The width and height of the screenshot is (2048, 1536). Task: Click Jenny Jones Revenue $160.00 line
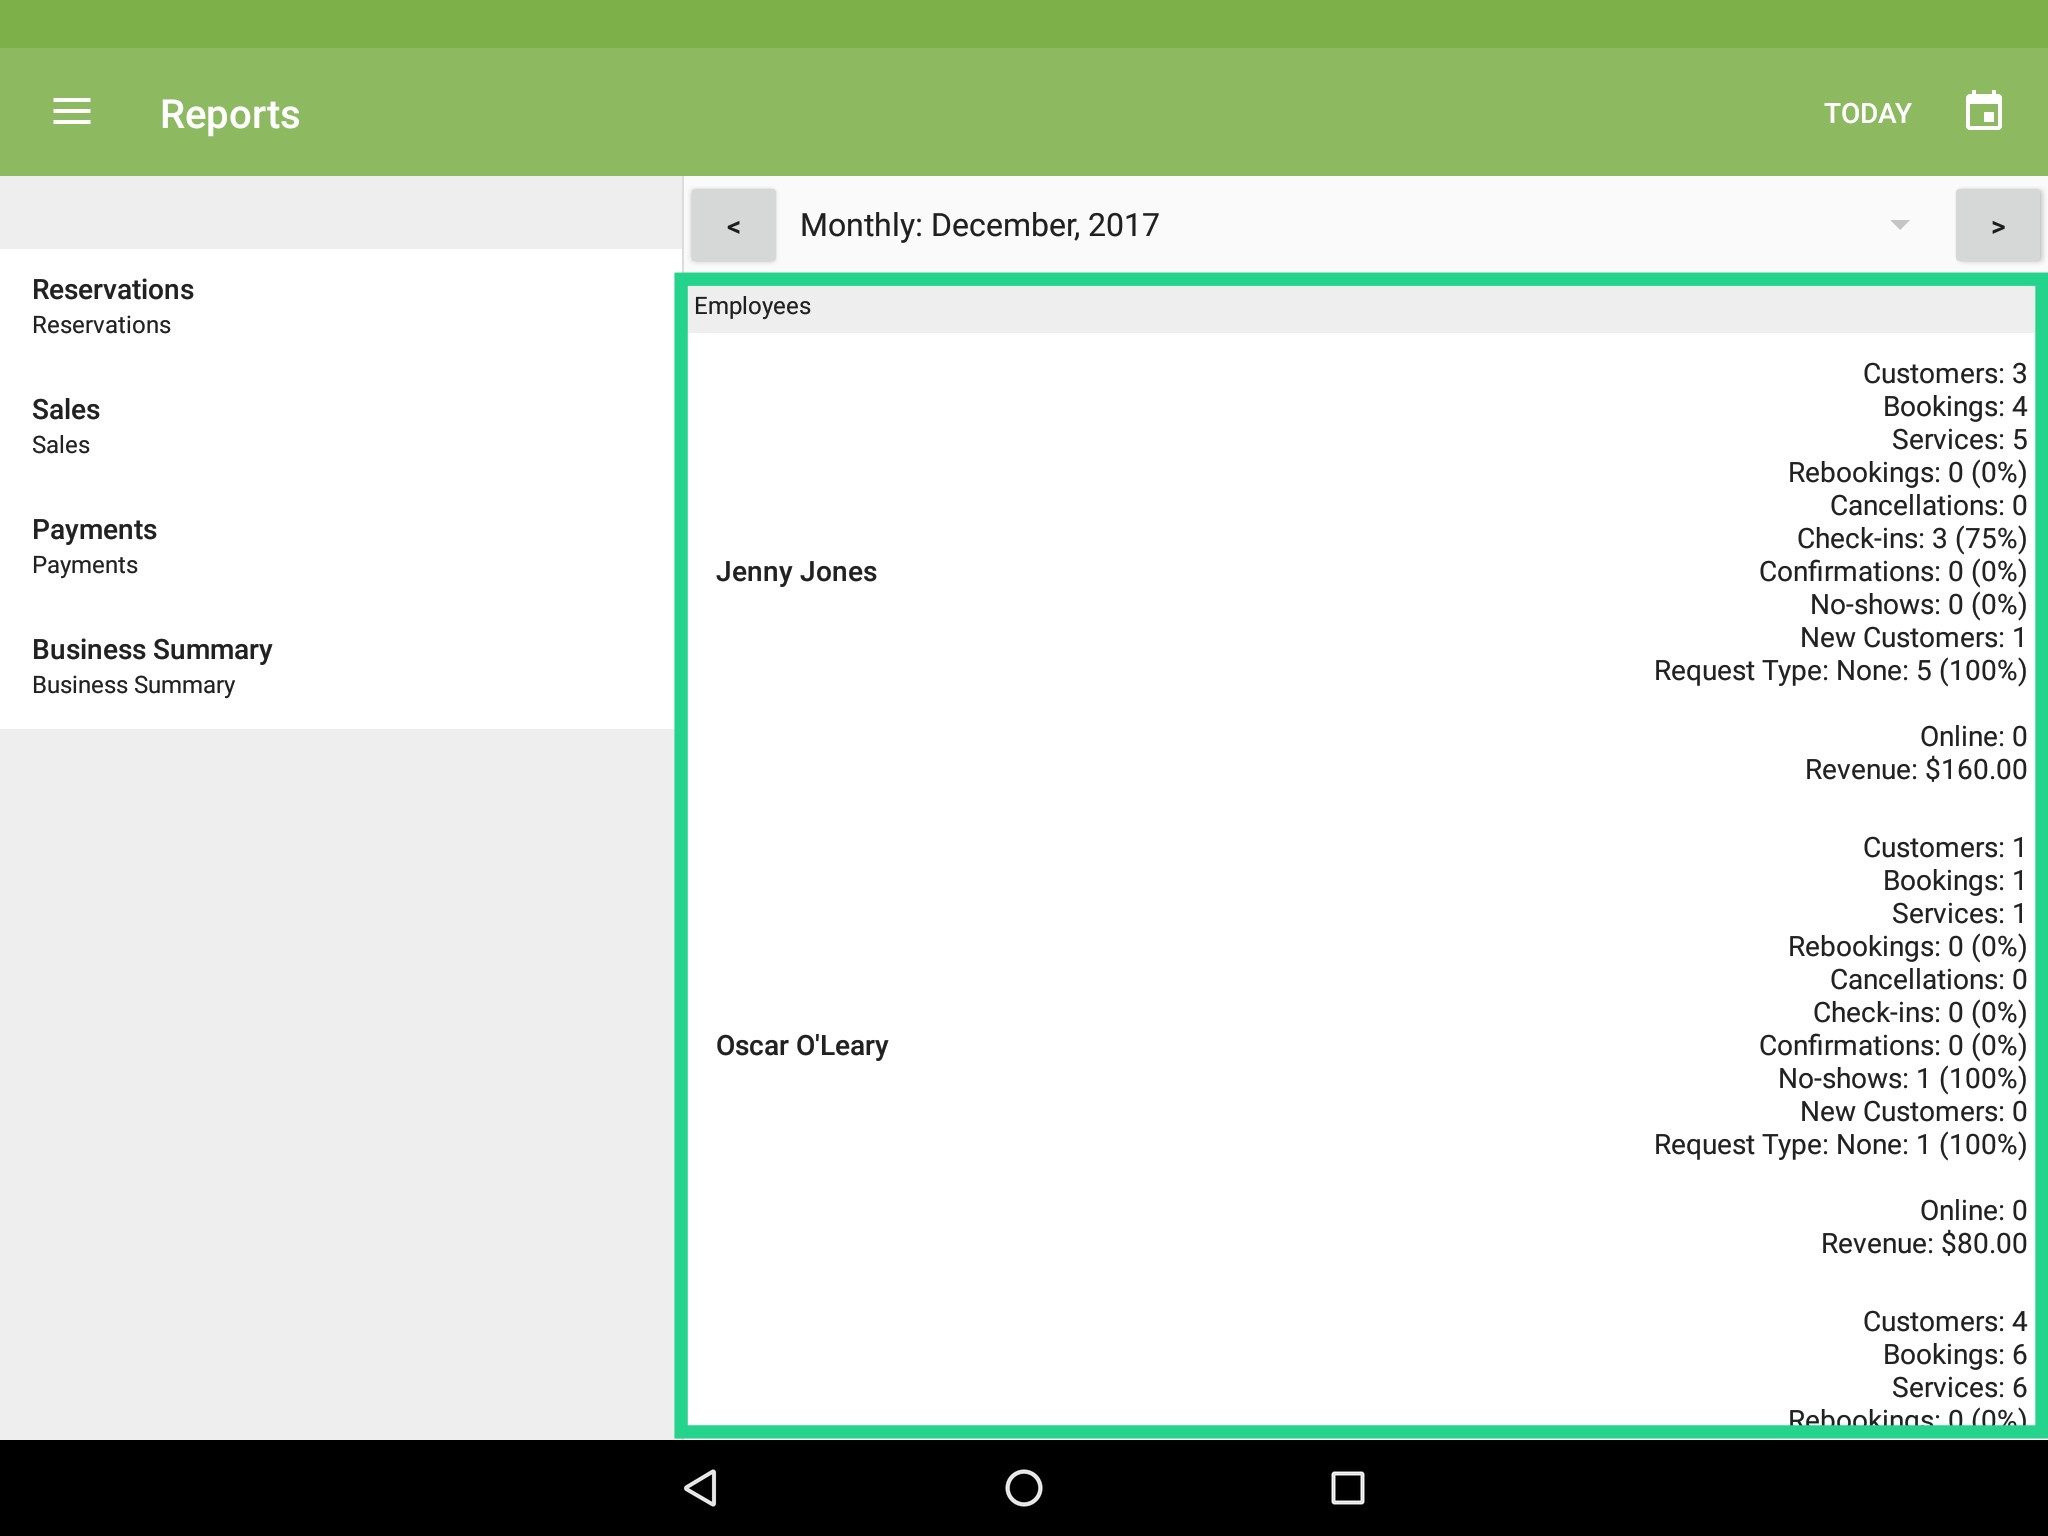tap(1915, 770)
